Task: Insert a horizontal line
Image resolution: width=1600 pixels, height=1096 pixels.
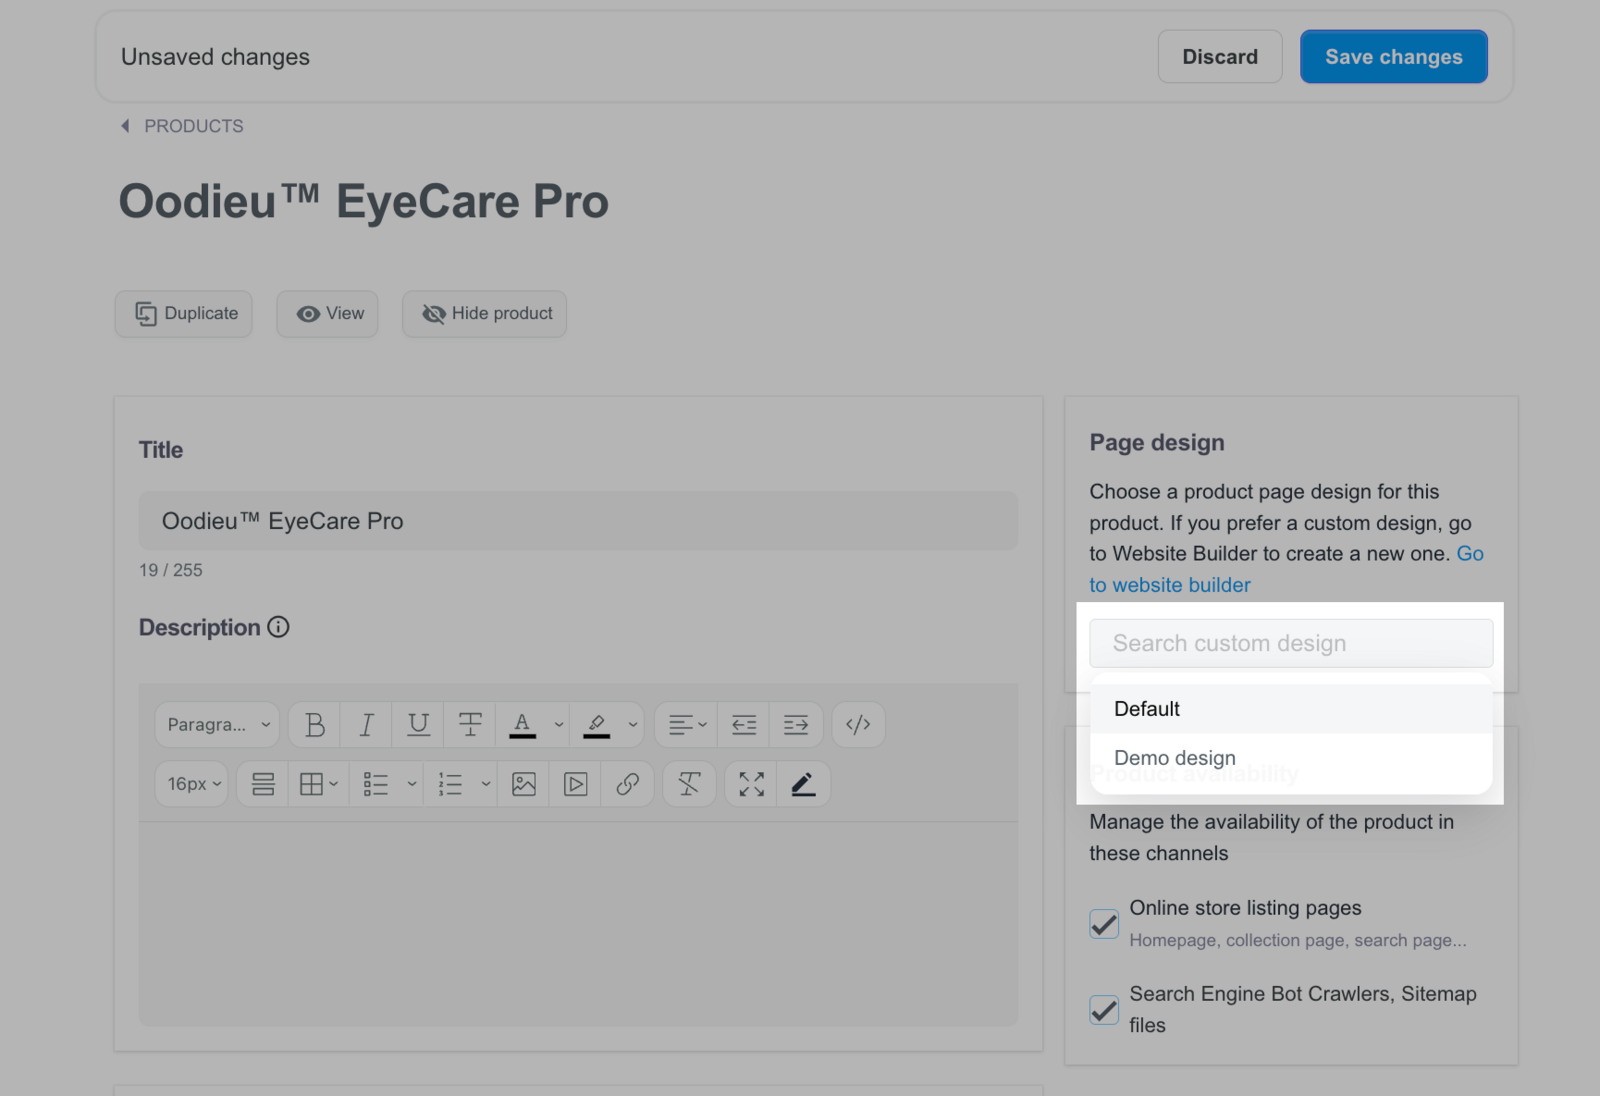Action: pos(263,784)
